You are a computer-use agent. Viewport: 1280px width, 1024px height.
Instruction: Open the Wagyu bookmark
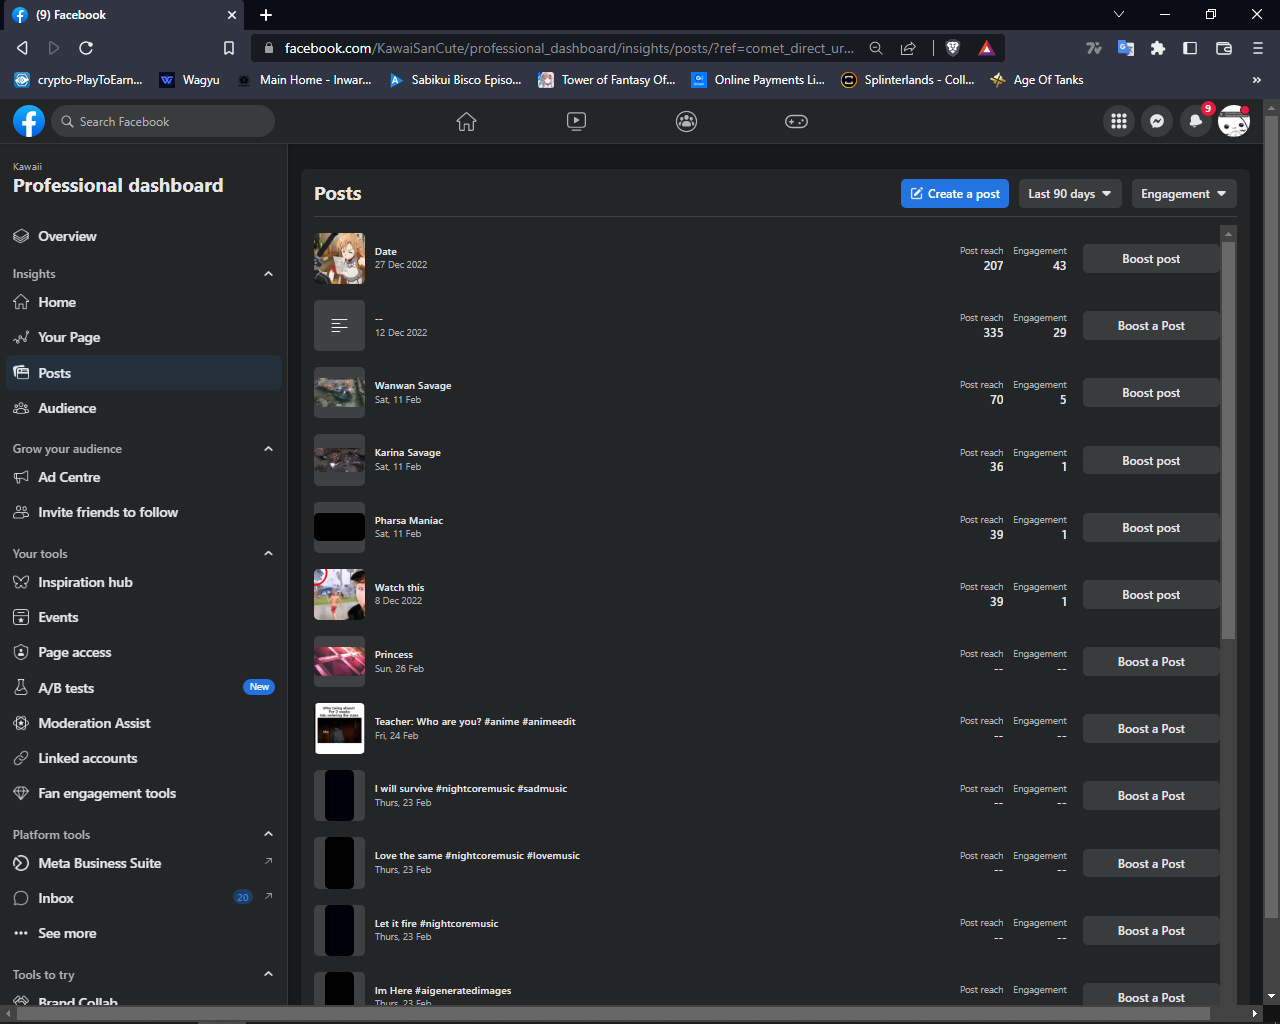click(x=190, y=80)
